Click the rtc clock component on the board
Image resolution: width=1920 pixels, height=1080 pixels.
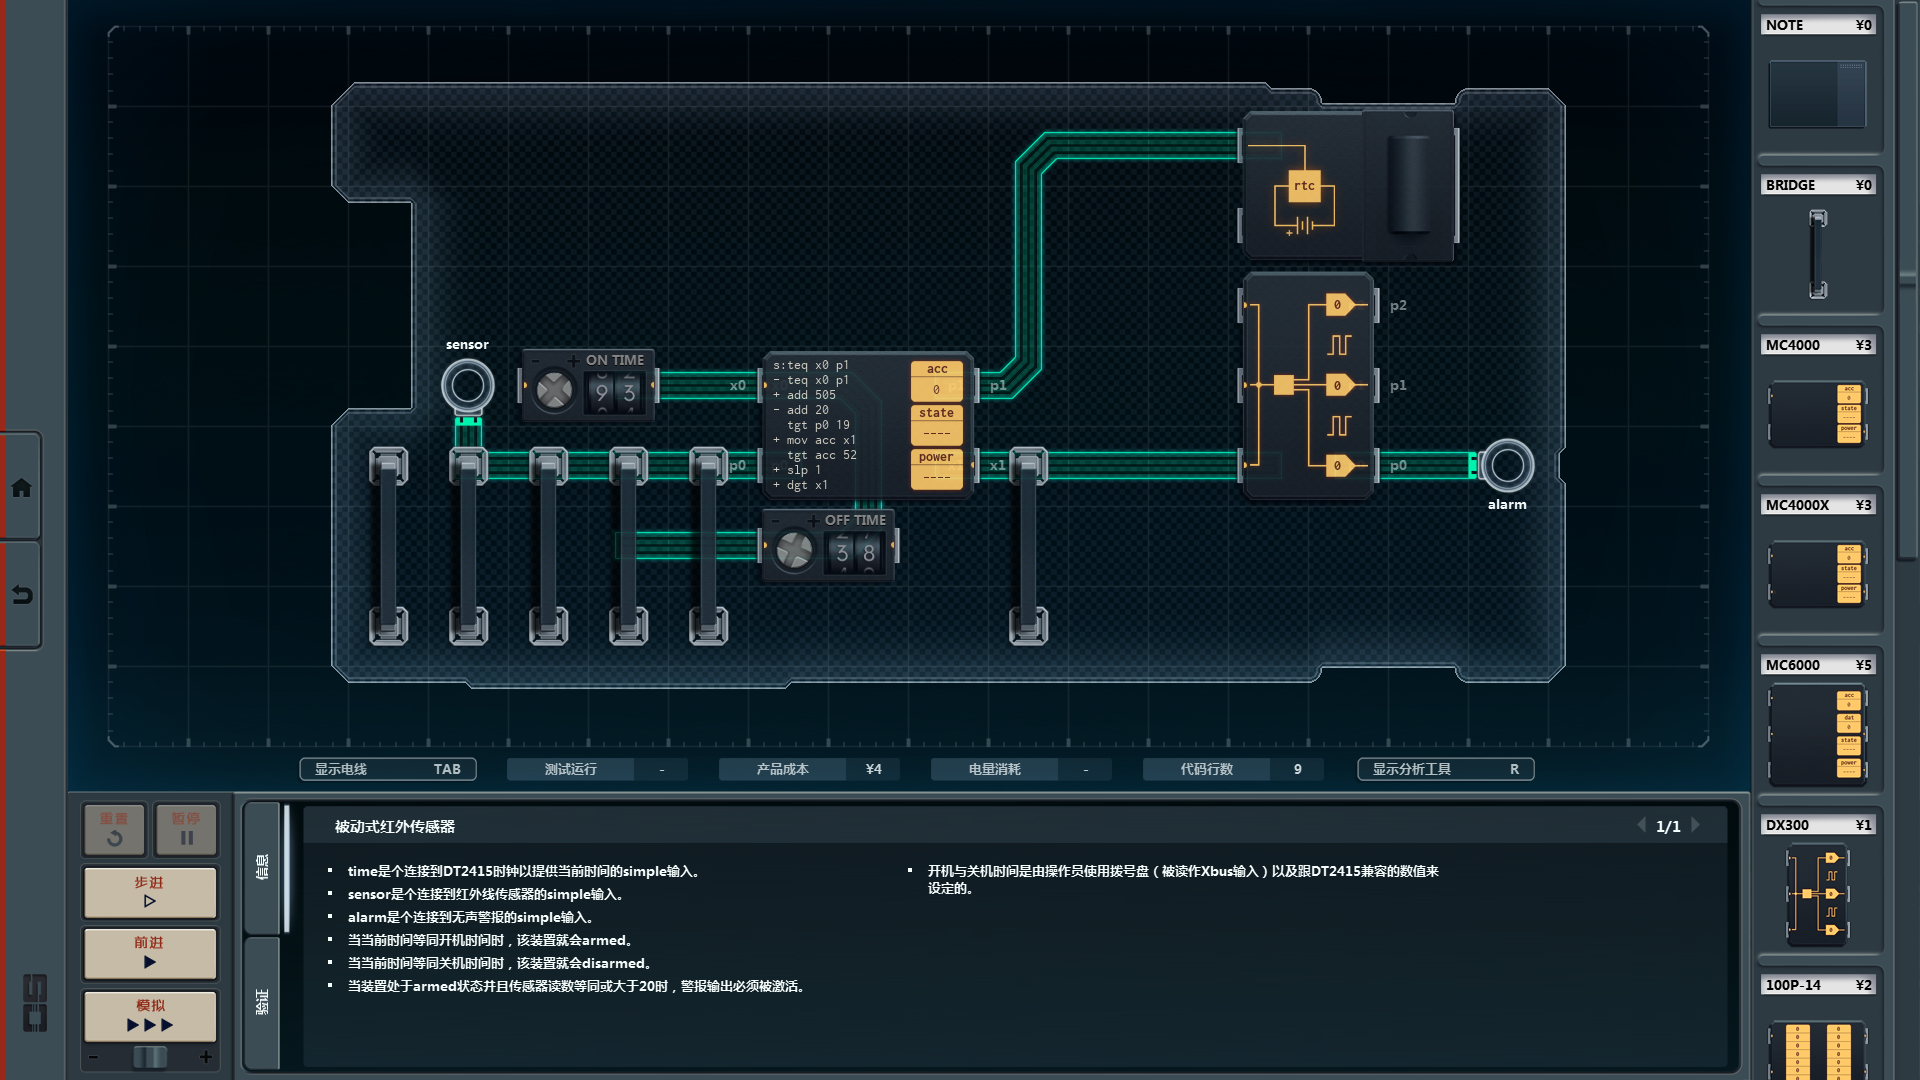(x=1303, y=187)
